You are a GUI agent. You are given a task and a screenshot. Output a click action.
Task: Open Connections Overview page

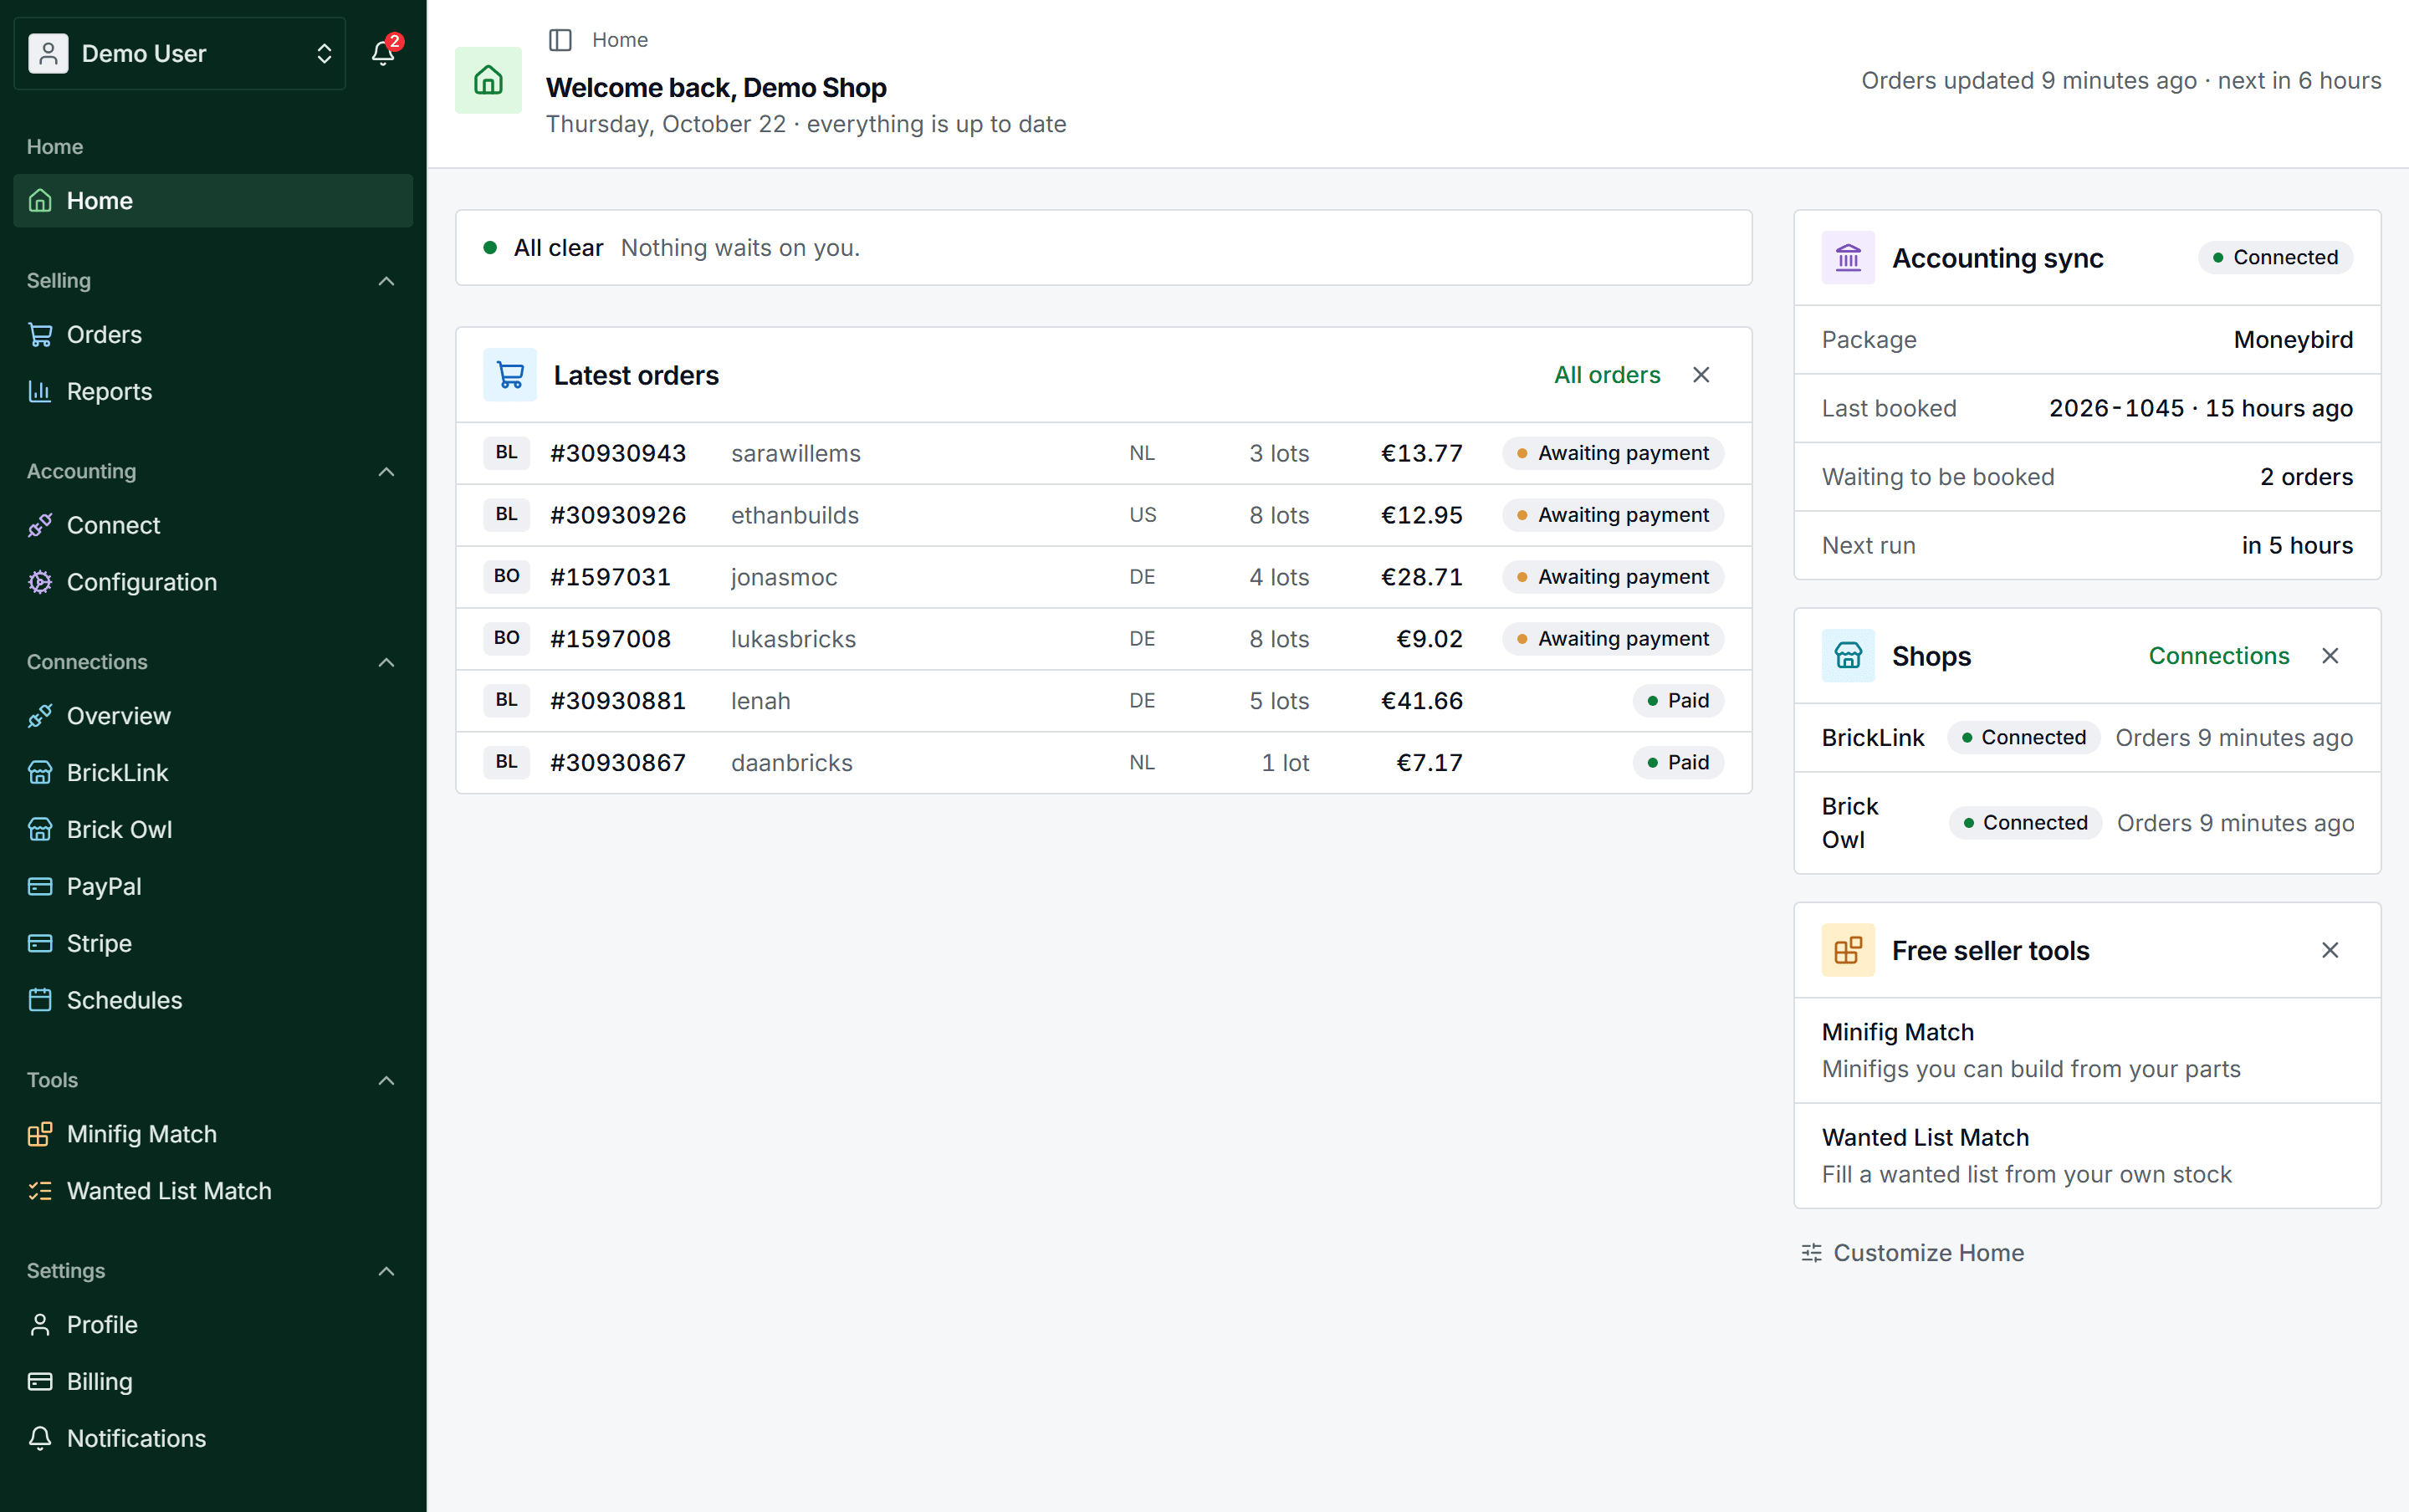tap(213, 716)
